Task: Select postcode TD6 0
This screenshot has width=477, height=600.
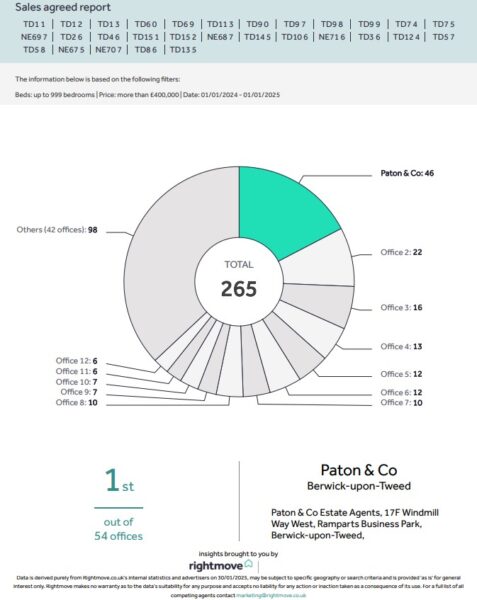Action: click(x=146, y=24)
